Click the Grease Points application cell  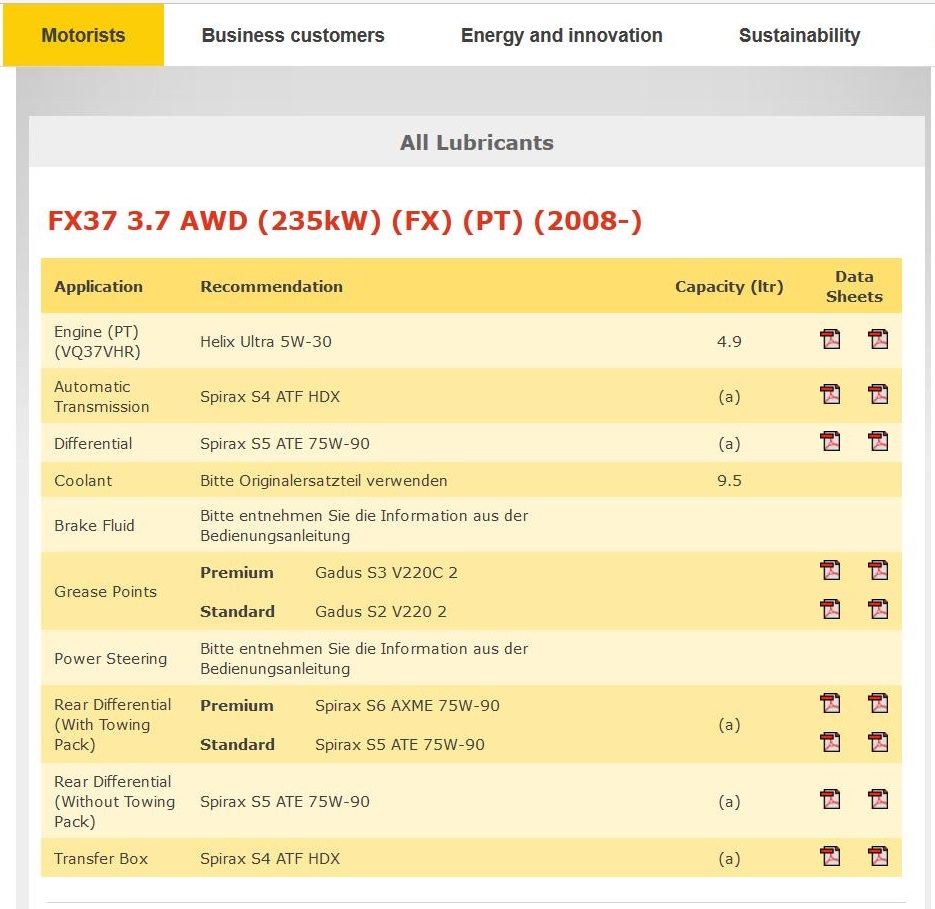(106, 591)
